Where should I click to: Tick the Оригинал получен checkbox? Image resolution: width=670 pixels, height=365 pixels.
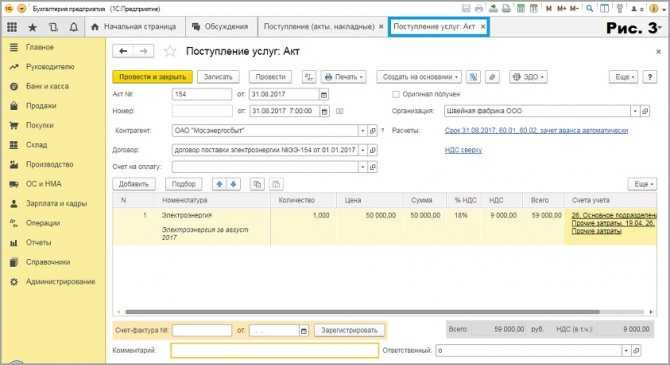click(396, 94)
